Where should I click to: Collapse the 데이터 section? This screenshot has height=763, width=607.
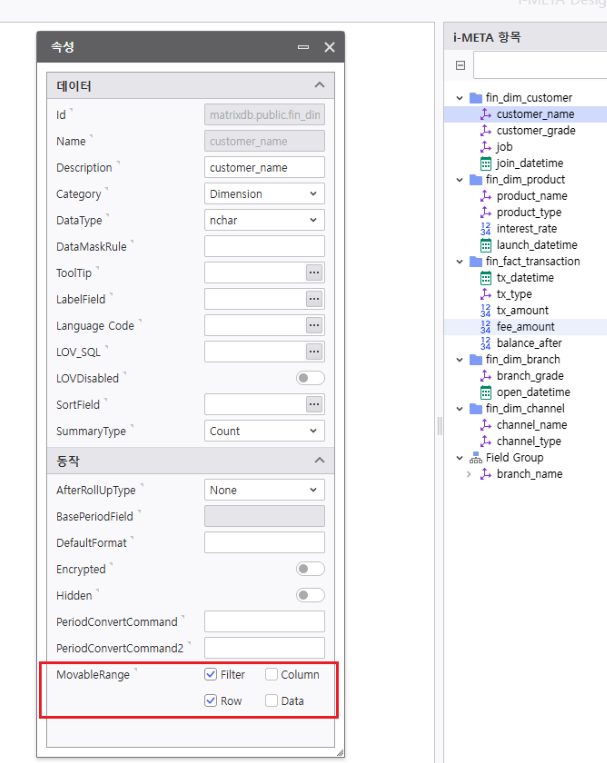319,85
